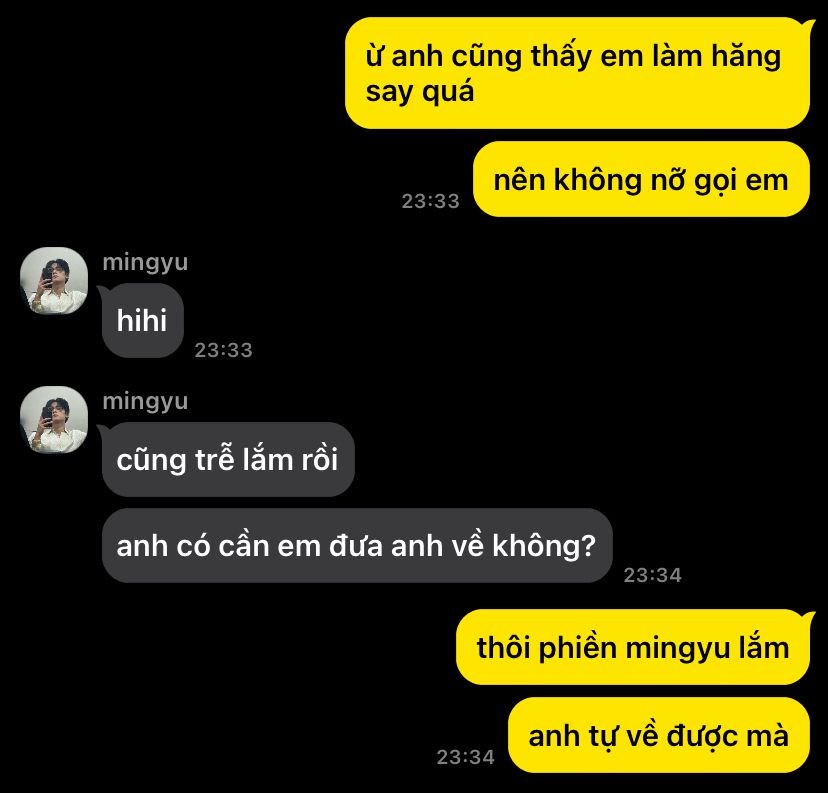
Task: Select the yellow bubble starting with ừ anh cũng thấy
Action: tap(577, 73)
